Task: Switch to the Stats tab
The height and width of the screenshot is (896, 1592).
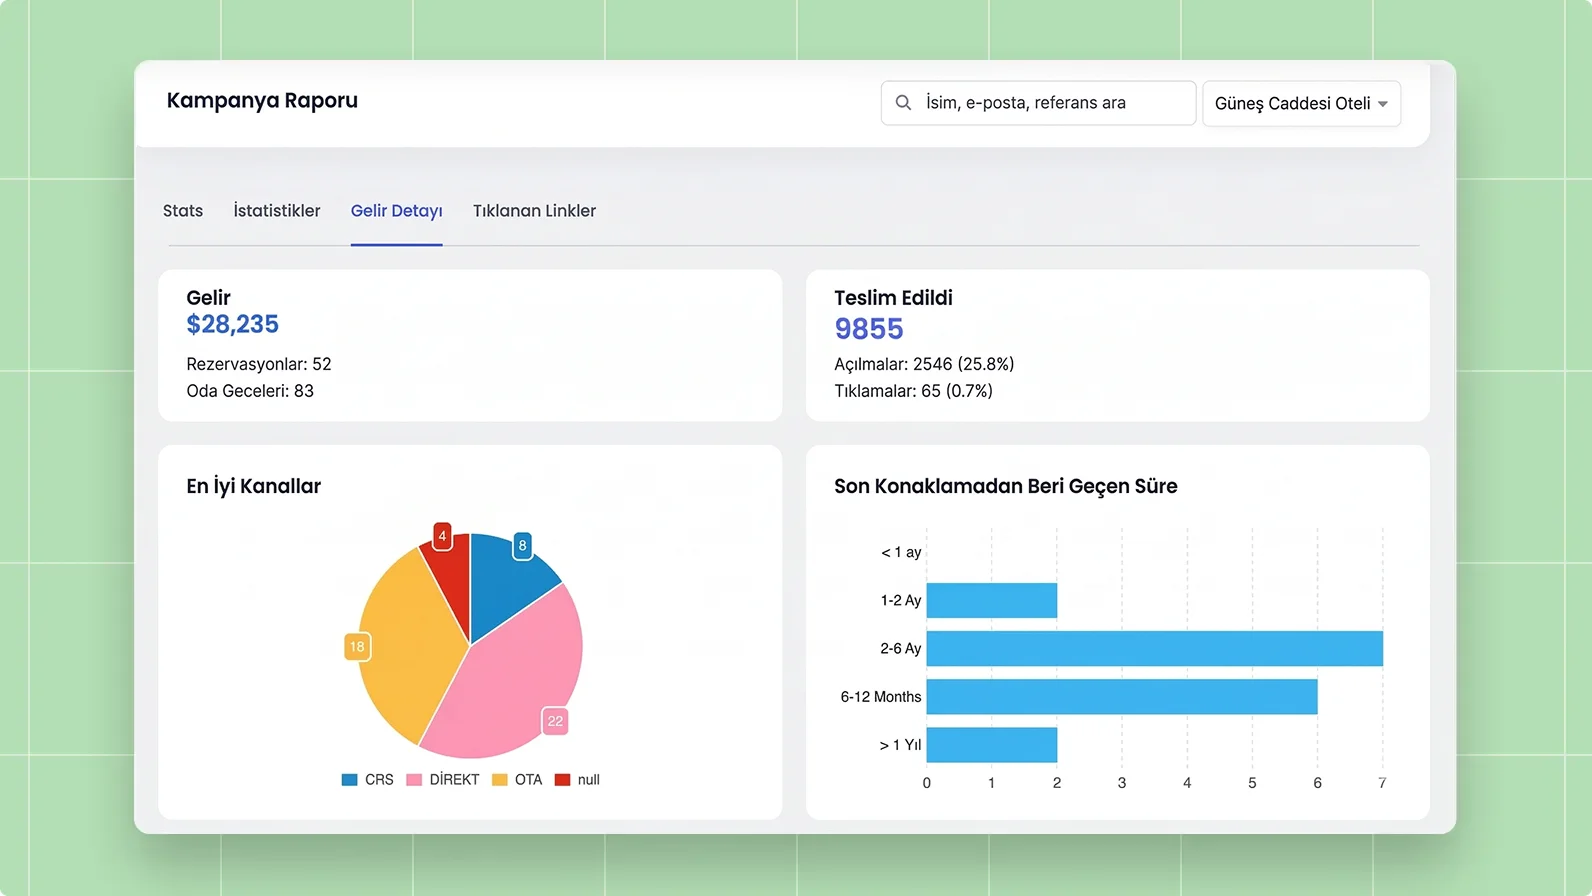Action: [x=183, y=211]
